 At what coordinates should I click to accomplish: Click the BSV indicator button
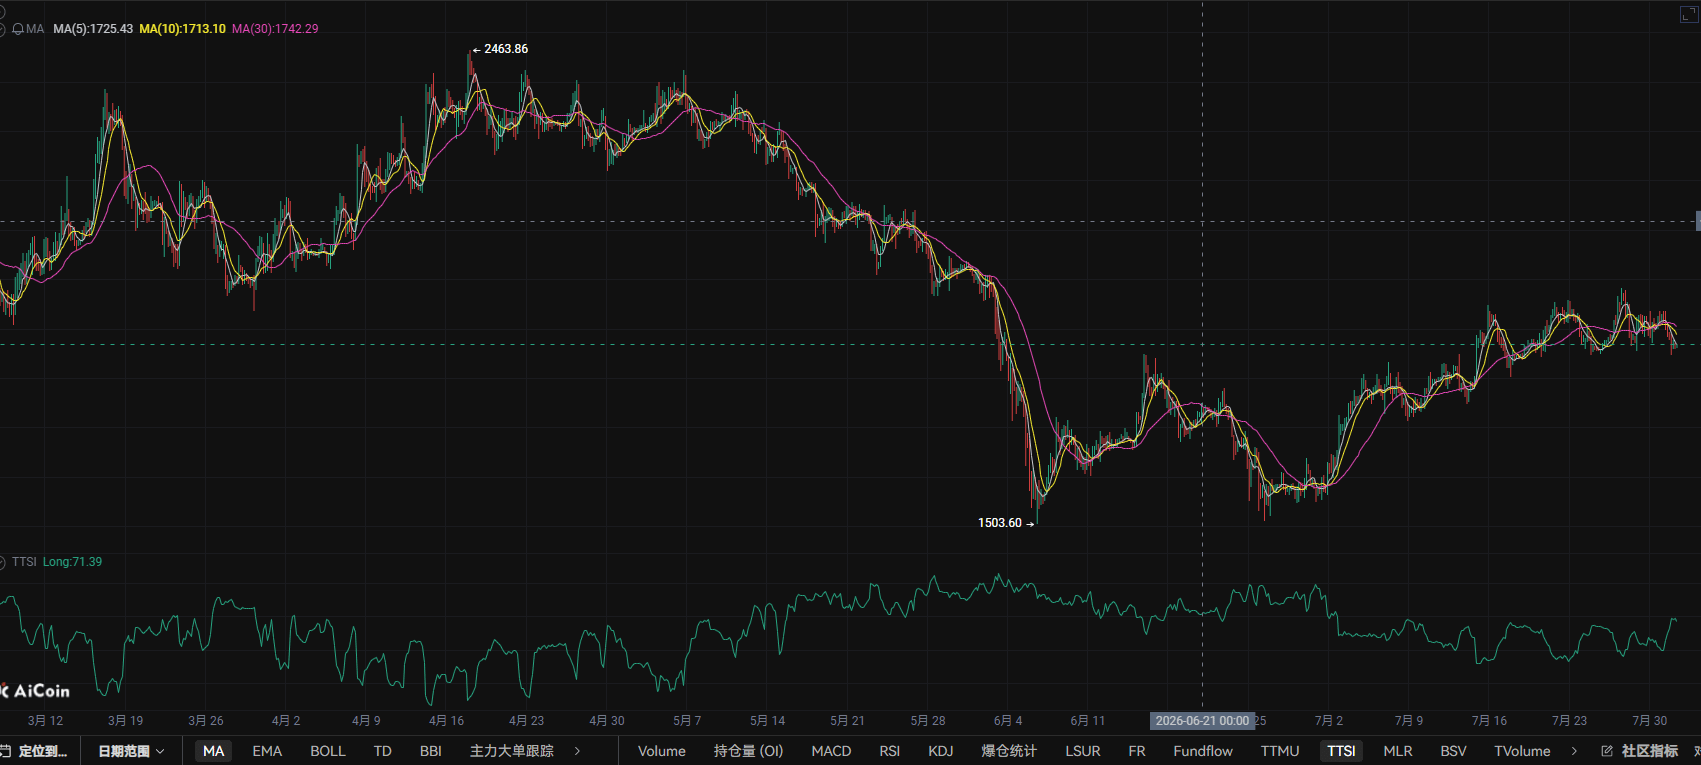1453,751
